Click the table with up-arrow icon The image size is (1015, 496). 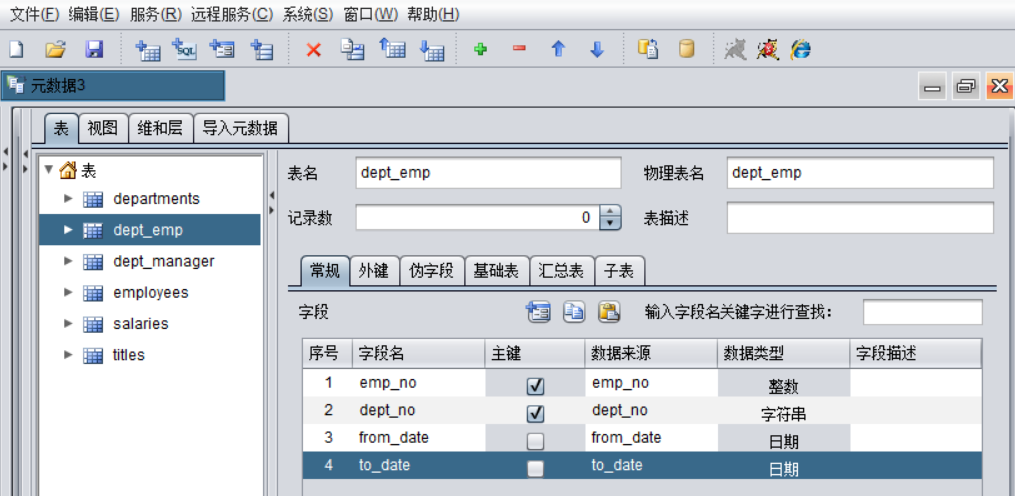(x=392, y=49)
